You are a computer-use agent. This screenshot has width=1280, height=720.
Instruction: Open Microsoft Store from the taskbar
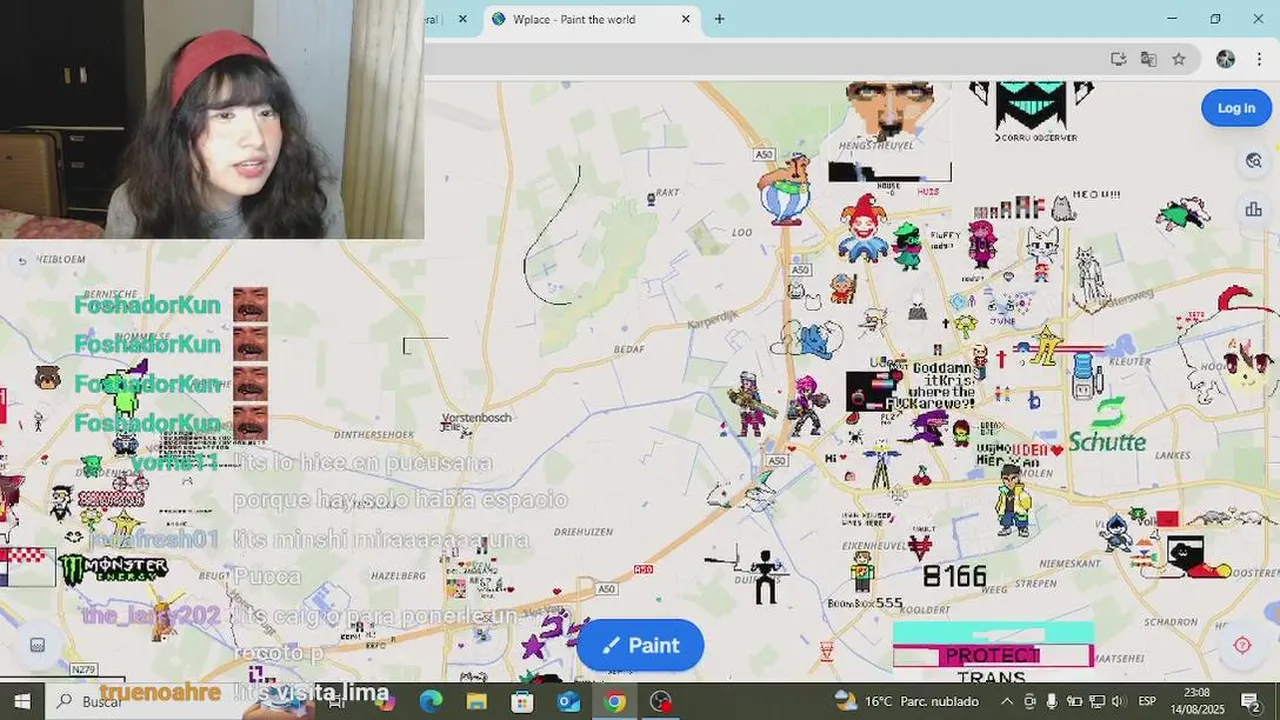523,701
